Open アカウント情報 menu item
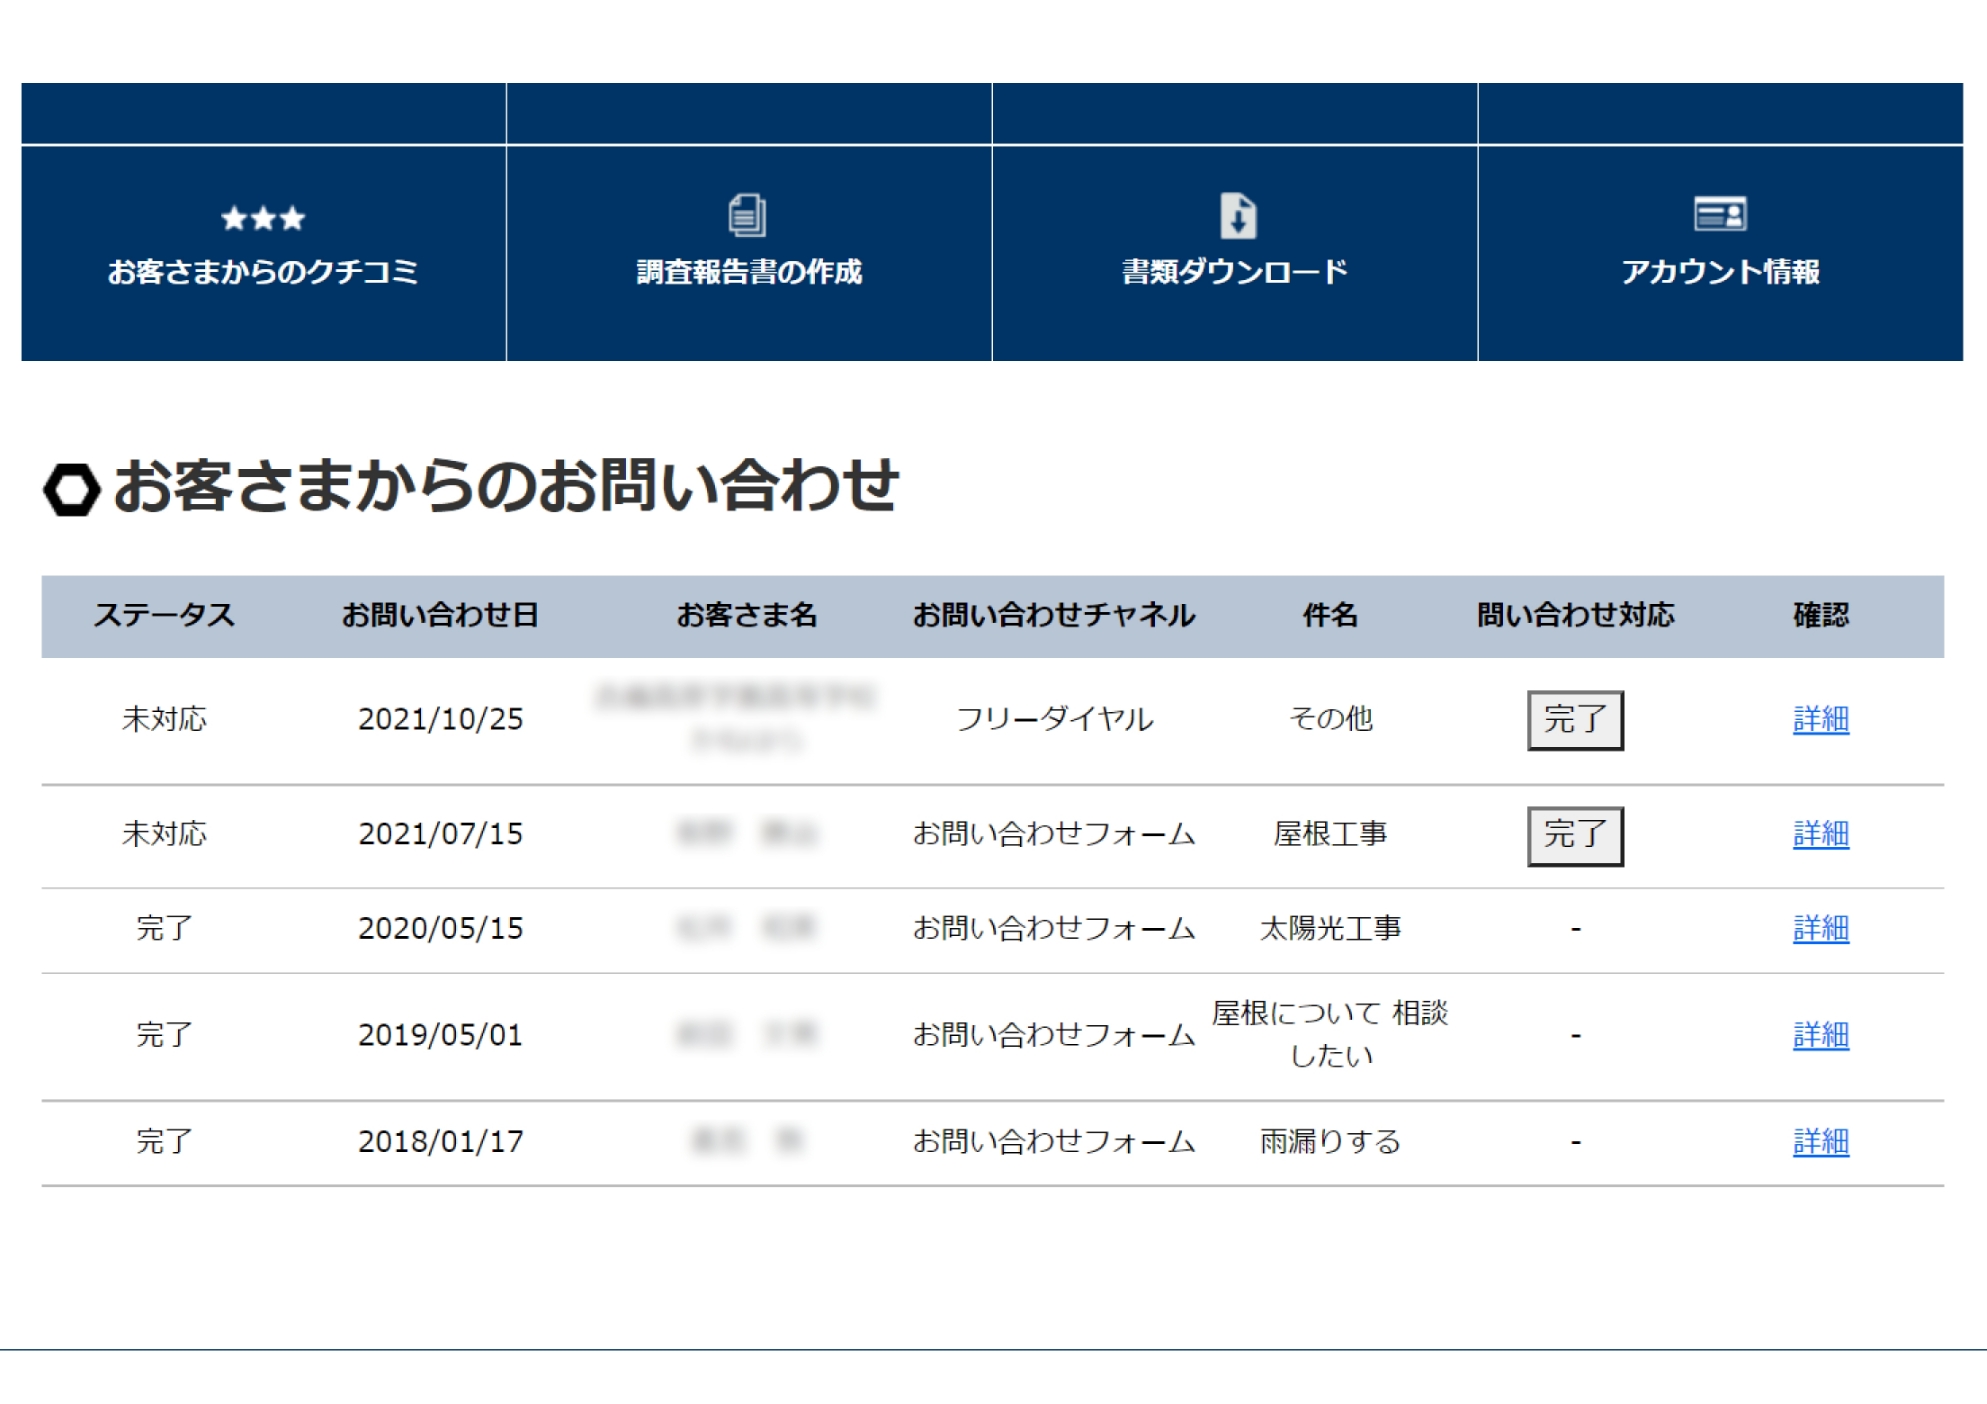Image resolution: width=1987 pixels, height=1404 pixels. (1720, 271)
